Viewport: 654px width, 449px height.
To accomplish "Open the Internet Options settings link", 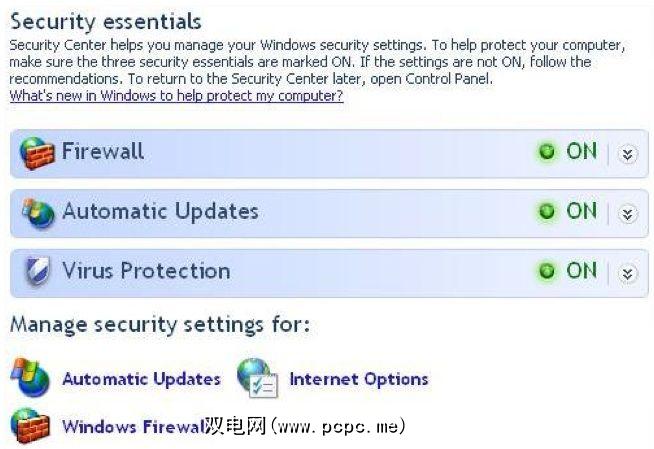I will point(358,379).
